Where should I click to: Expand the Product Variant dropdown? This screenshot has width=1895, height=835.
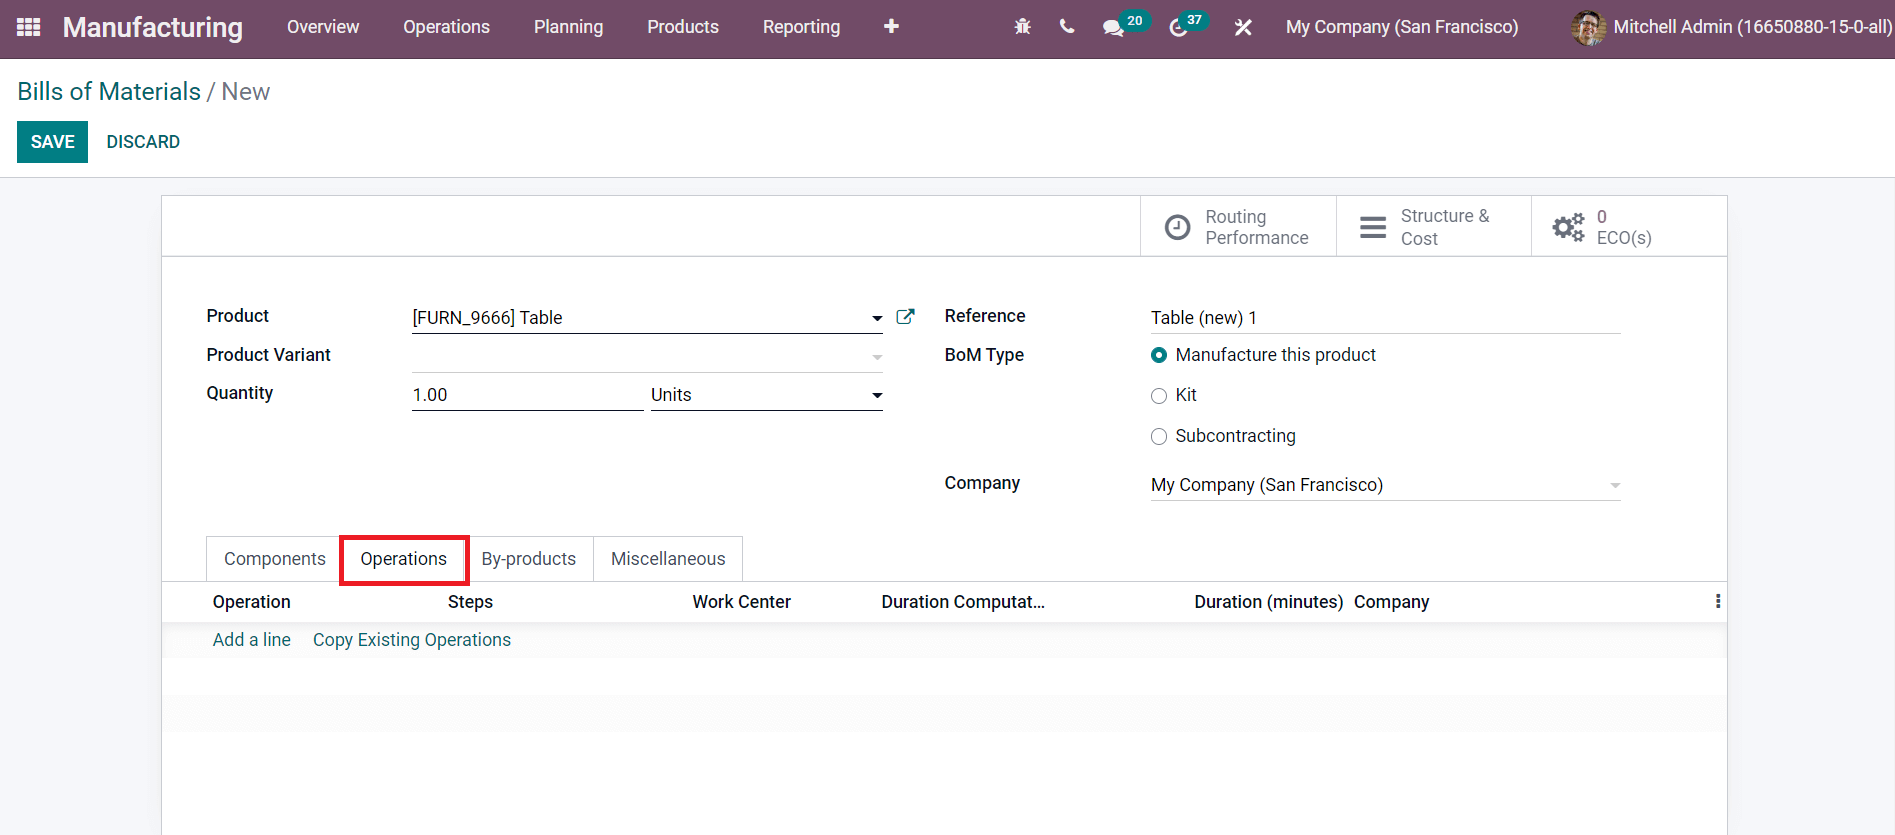coord(877,357)
